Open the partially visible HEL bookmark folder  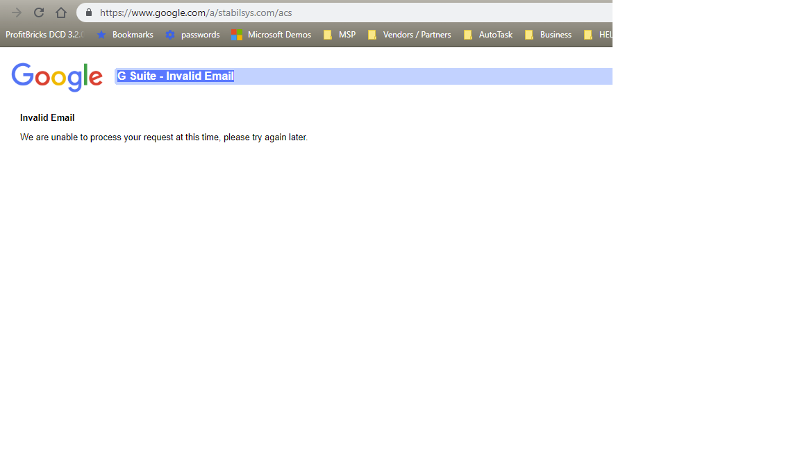[x=599, y=35]
